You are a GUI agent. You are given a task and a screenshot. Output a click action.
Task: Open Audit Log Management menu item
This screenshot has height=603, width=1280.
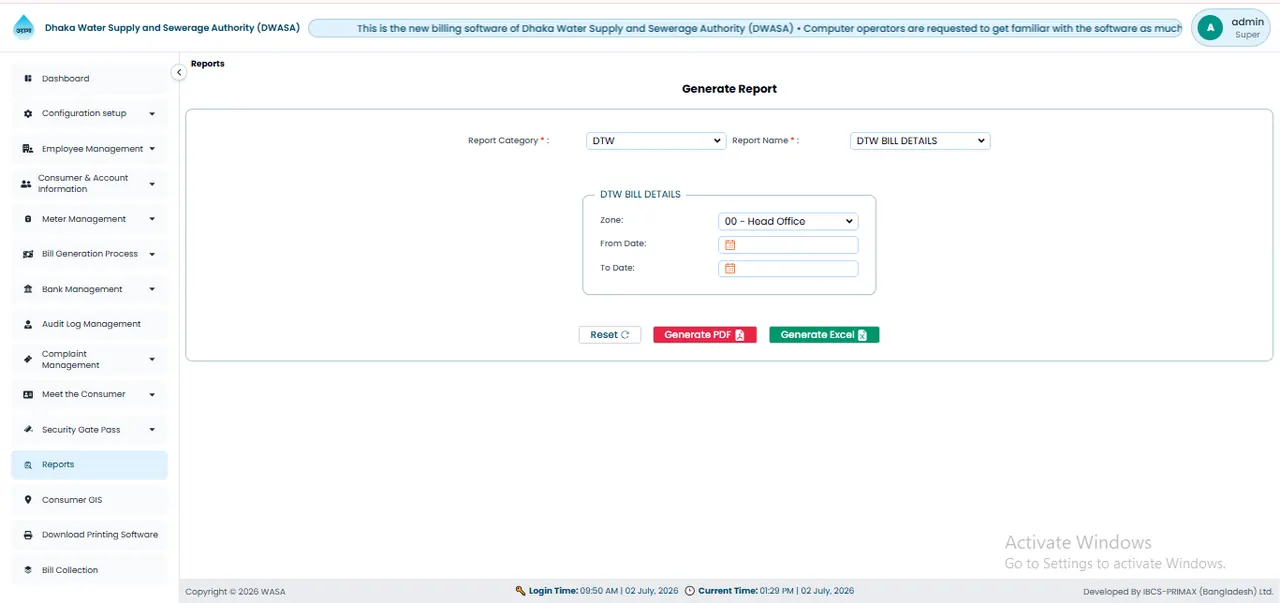(90, 324)
